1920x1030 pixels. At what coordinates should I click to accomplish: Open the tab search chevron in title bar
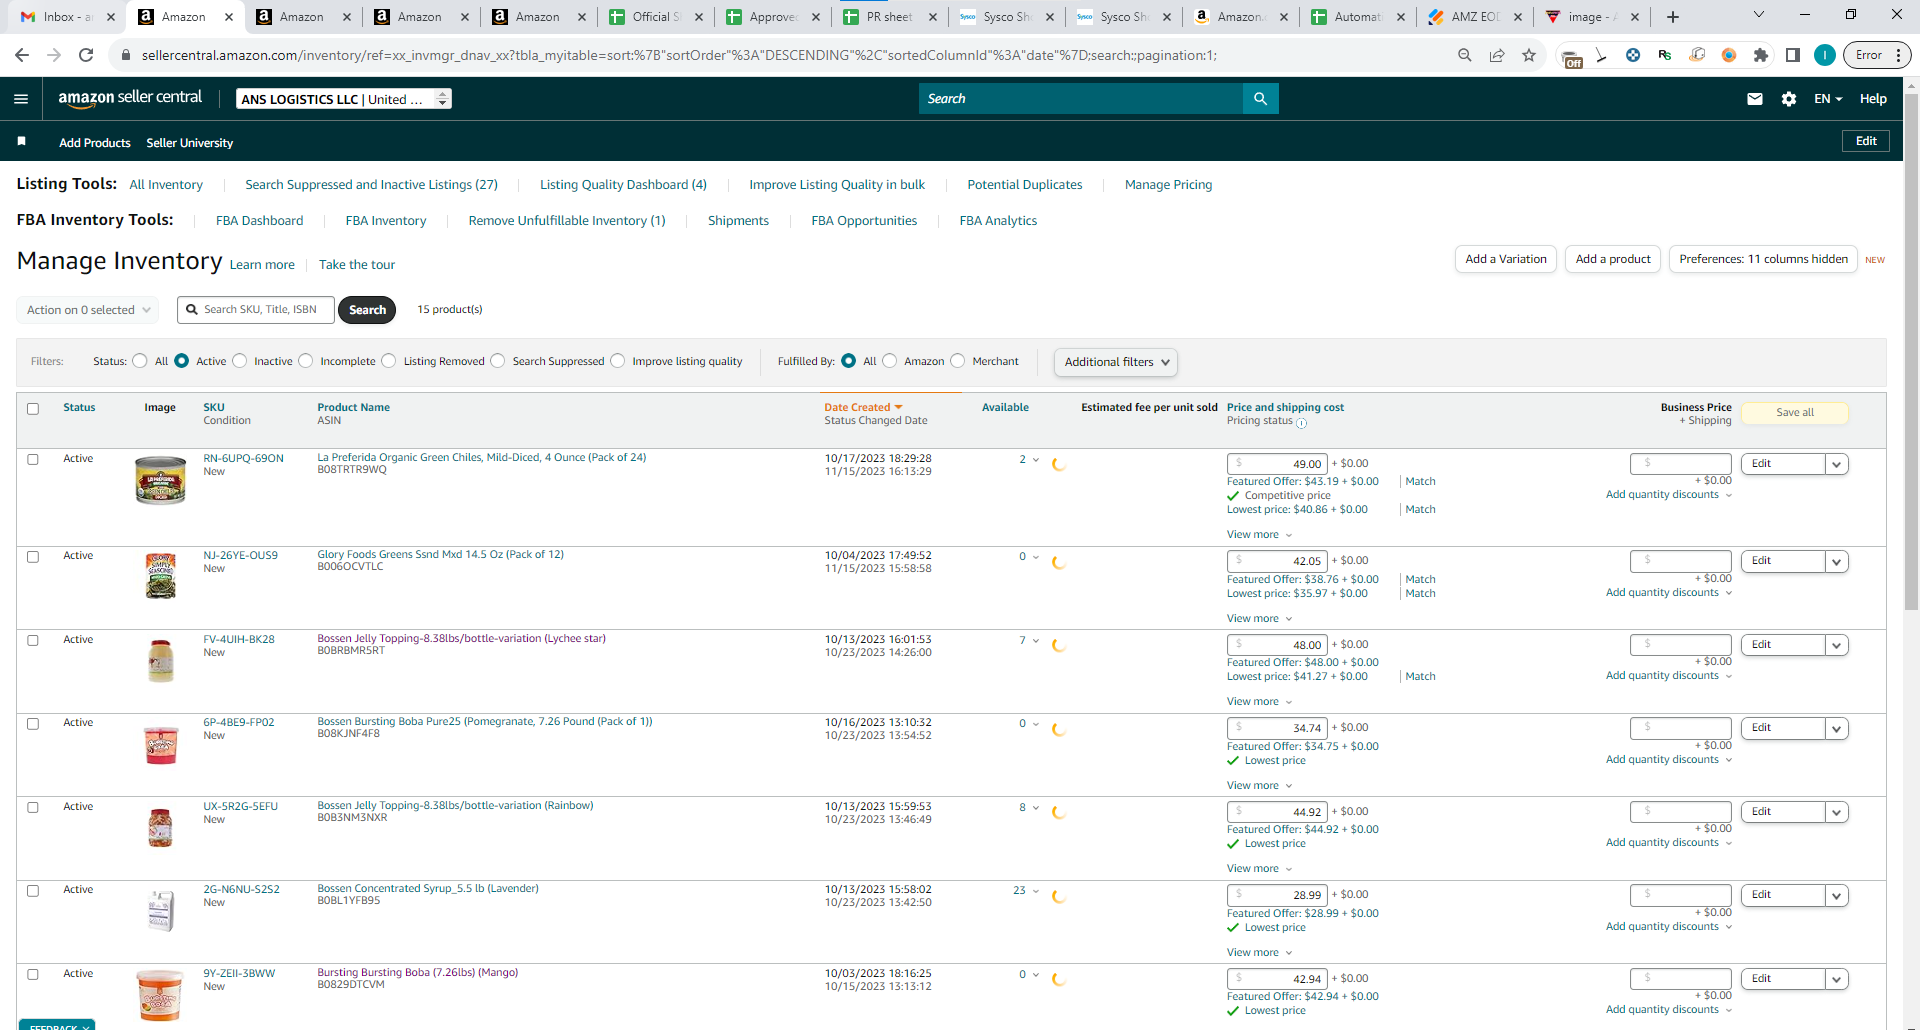coord(1759,15)
